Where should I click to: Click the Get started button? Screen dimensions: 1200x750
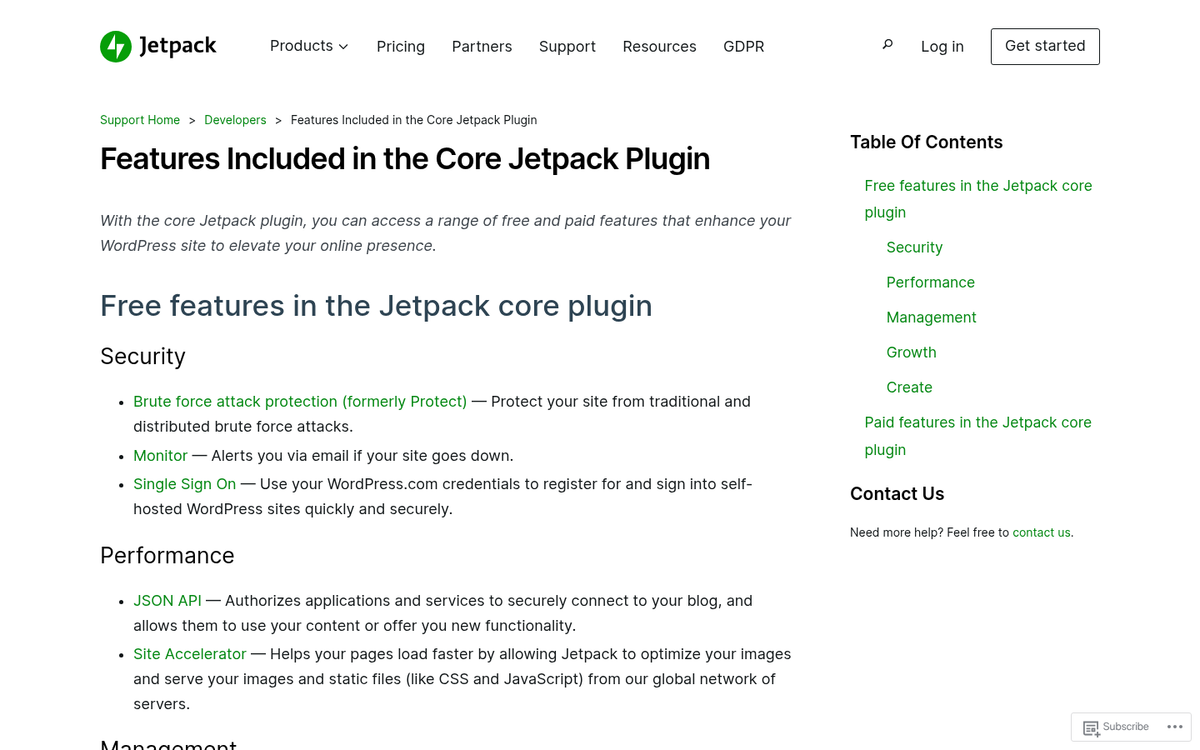pos(1045,46)
